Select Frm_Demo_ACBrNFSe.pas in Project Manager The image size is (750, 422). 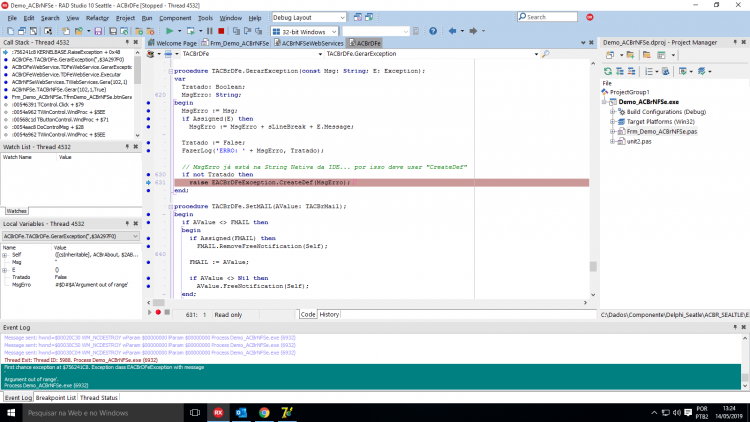662,132
